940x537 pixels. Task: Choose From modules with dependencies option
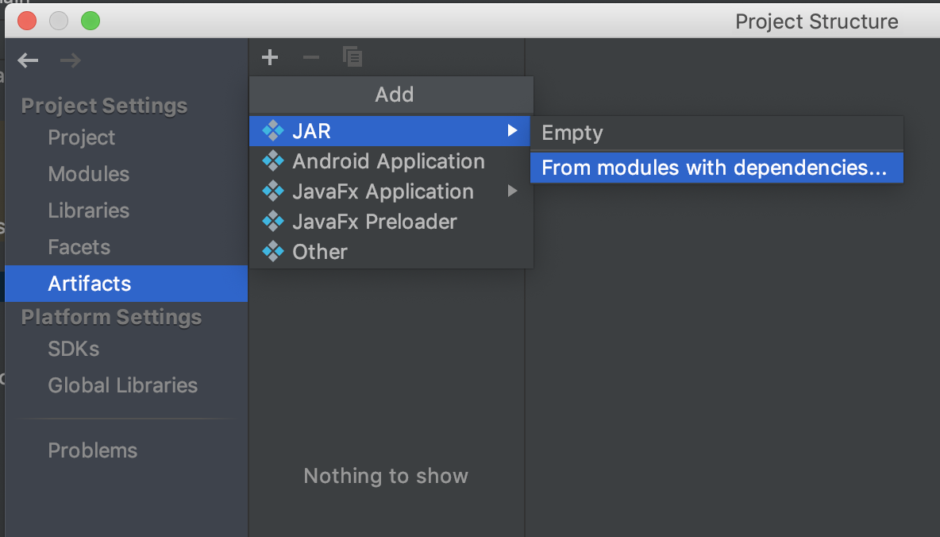[x=714, y=168]
